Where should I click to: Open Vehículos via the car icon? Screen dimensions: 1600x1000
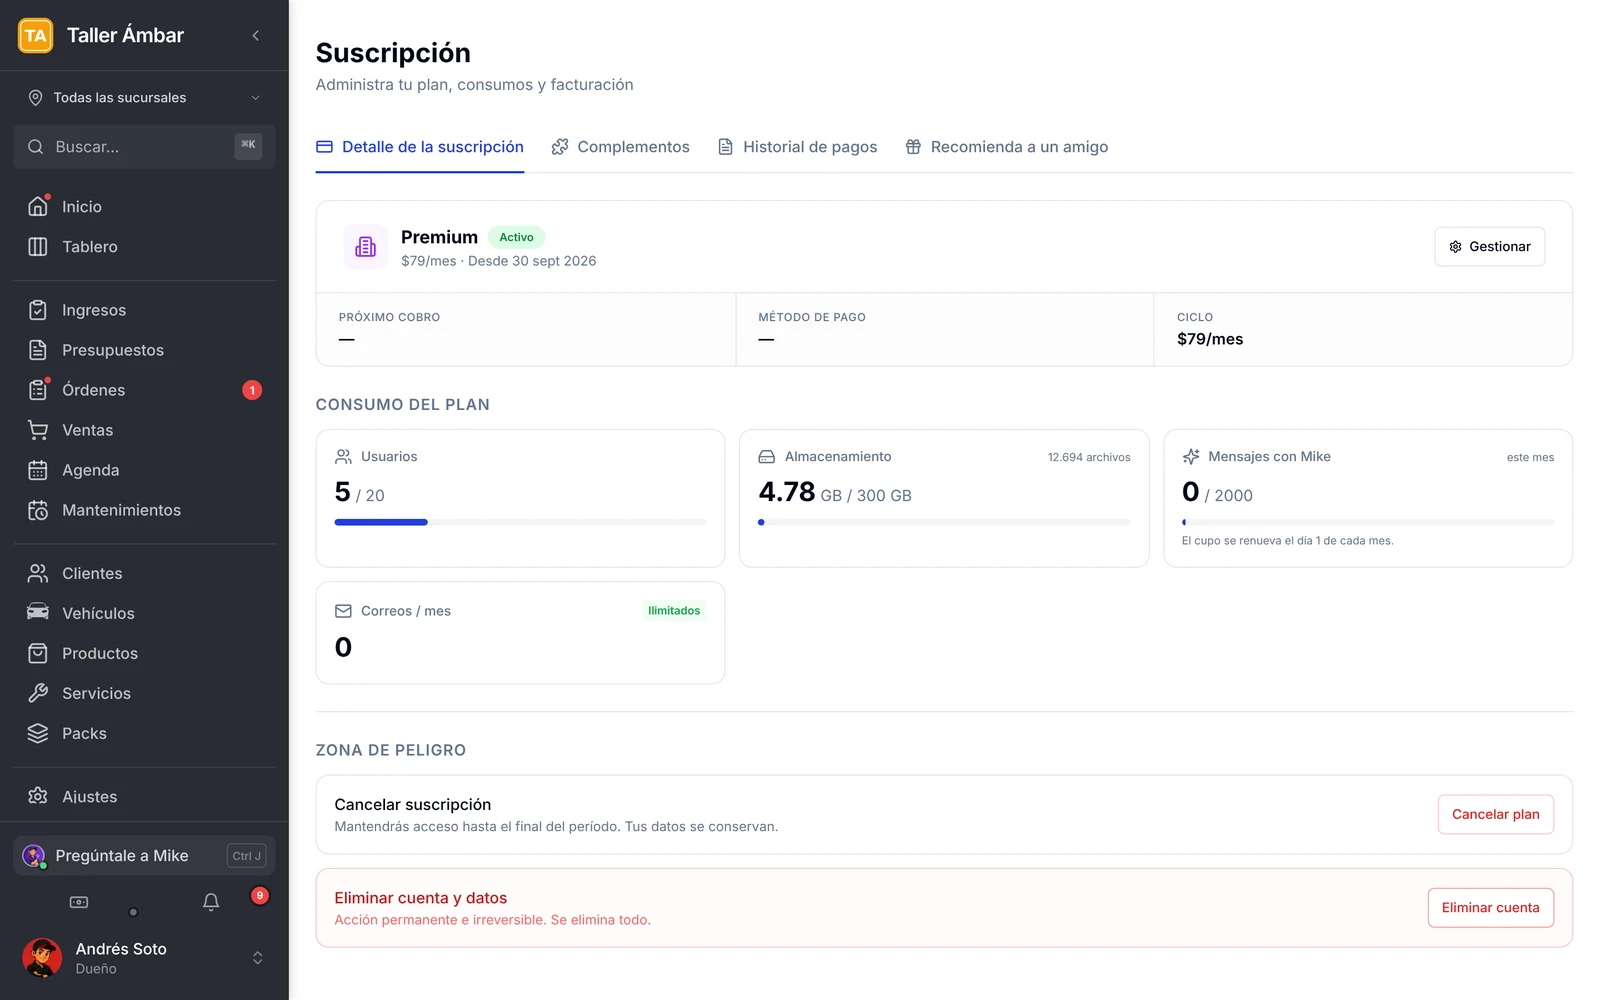(x=38, y=613)
